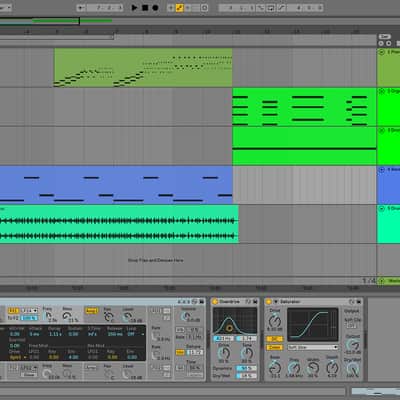Viewport: 400px width, 400px height.
Task: Click the Overdrive Tone knob
Action: pos(247,353)
